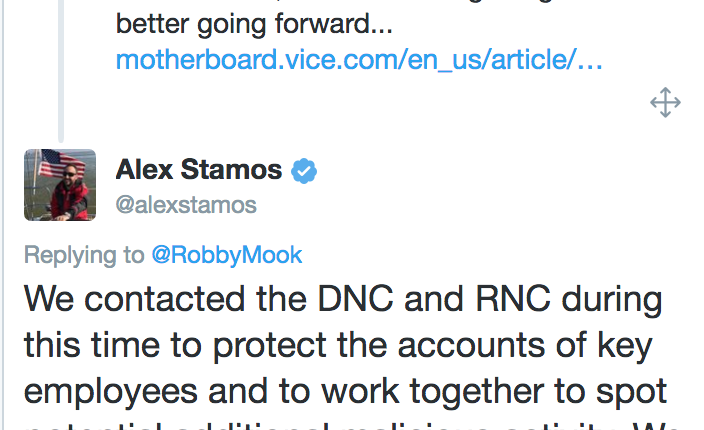This screenshot has height=430, width=704.
Task: Click the gray vertical thread connector line
Action: tap(61, 71)
